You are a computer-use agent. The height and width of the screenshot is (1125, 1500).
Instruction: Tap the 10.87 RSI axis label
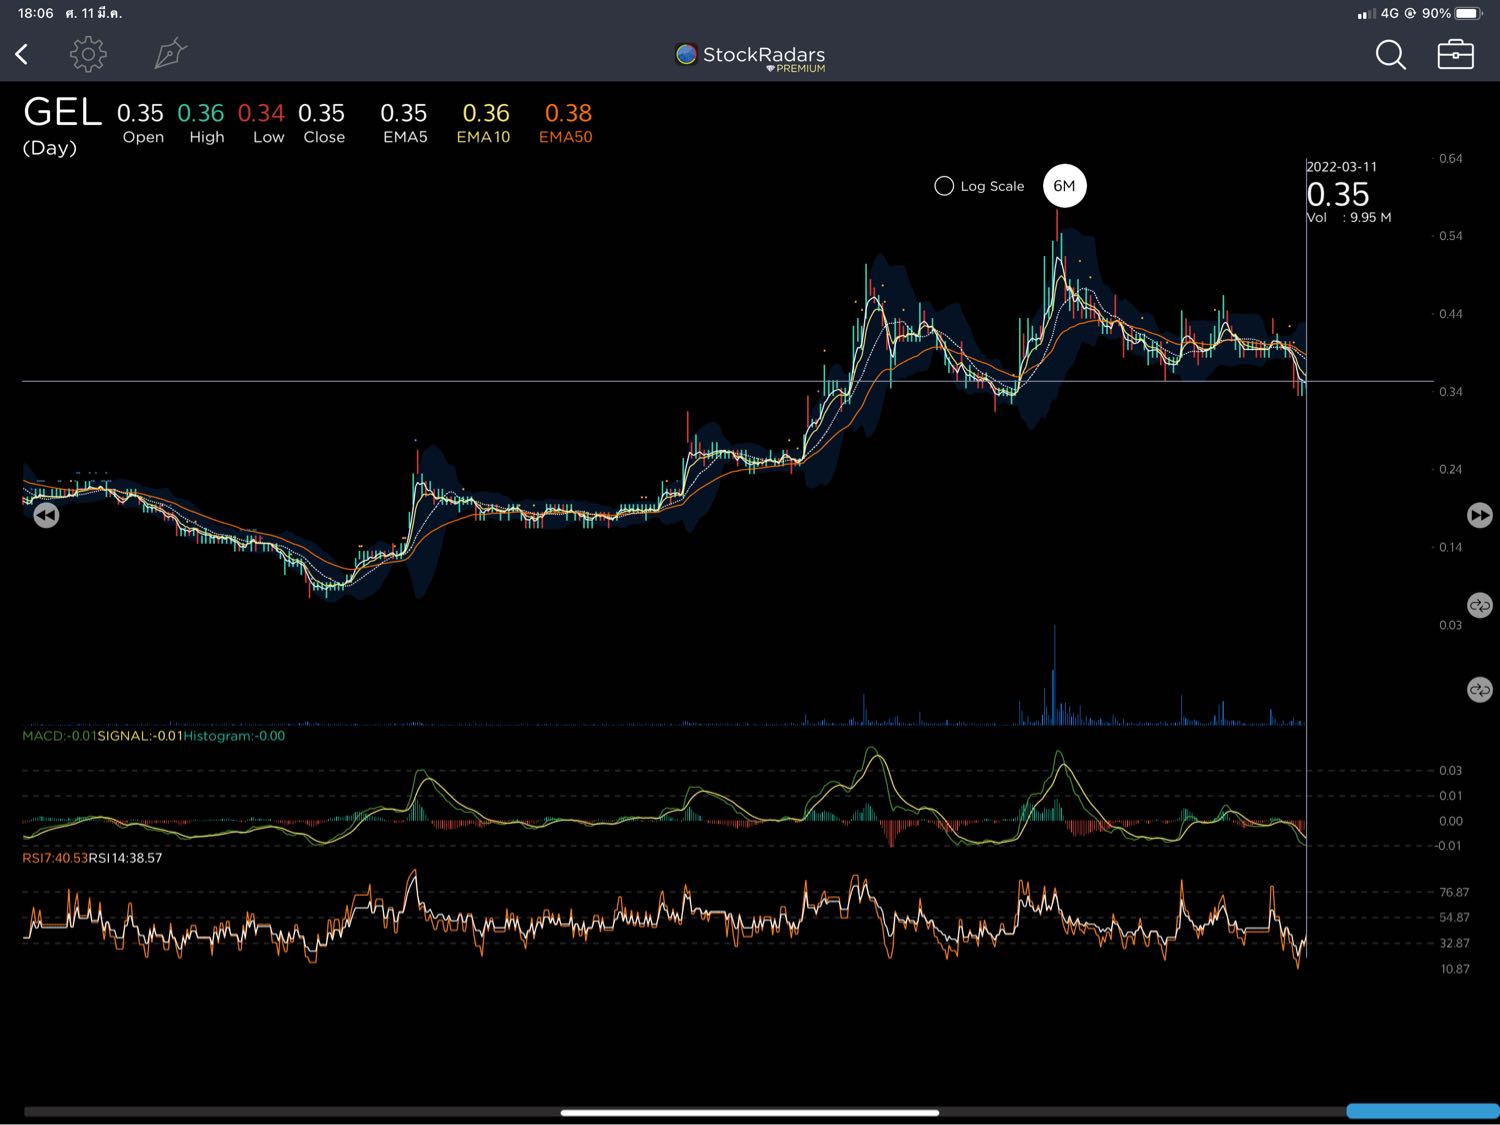[1454, 969]
